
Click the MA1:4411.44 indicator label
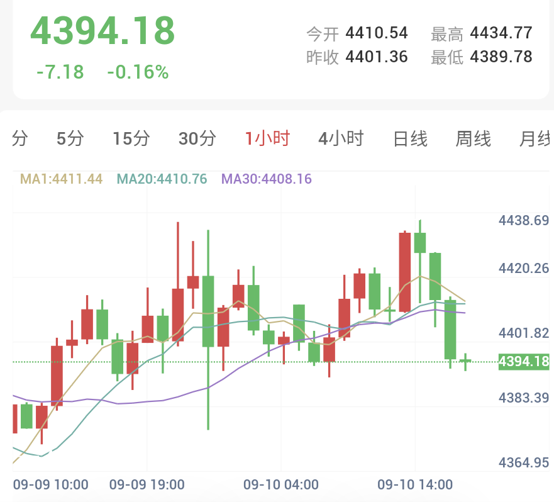61,179
